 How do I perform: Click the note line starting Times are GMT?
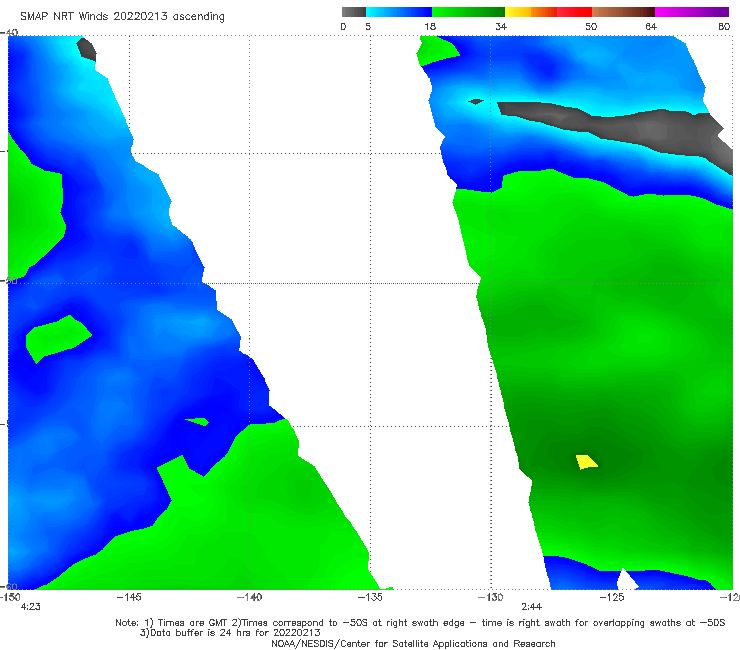[x=420, y=623]
